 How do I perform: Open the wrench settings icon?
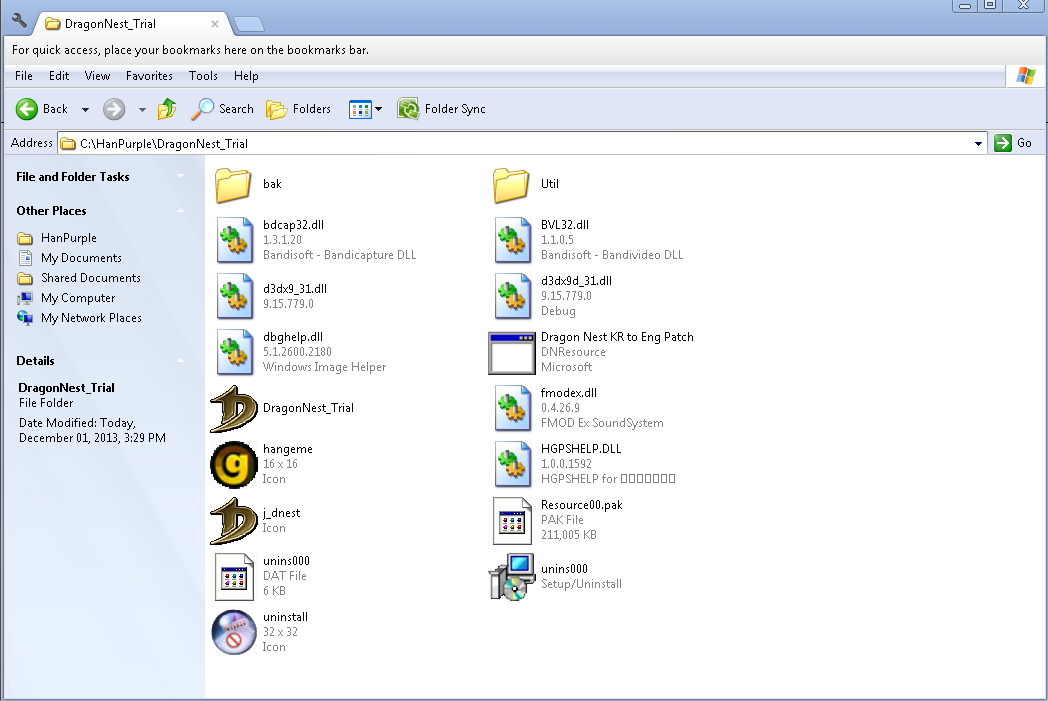click(x=19, y=21)
